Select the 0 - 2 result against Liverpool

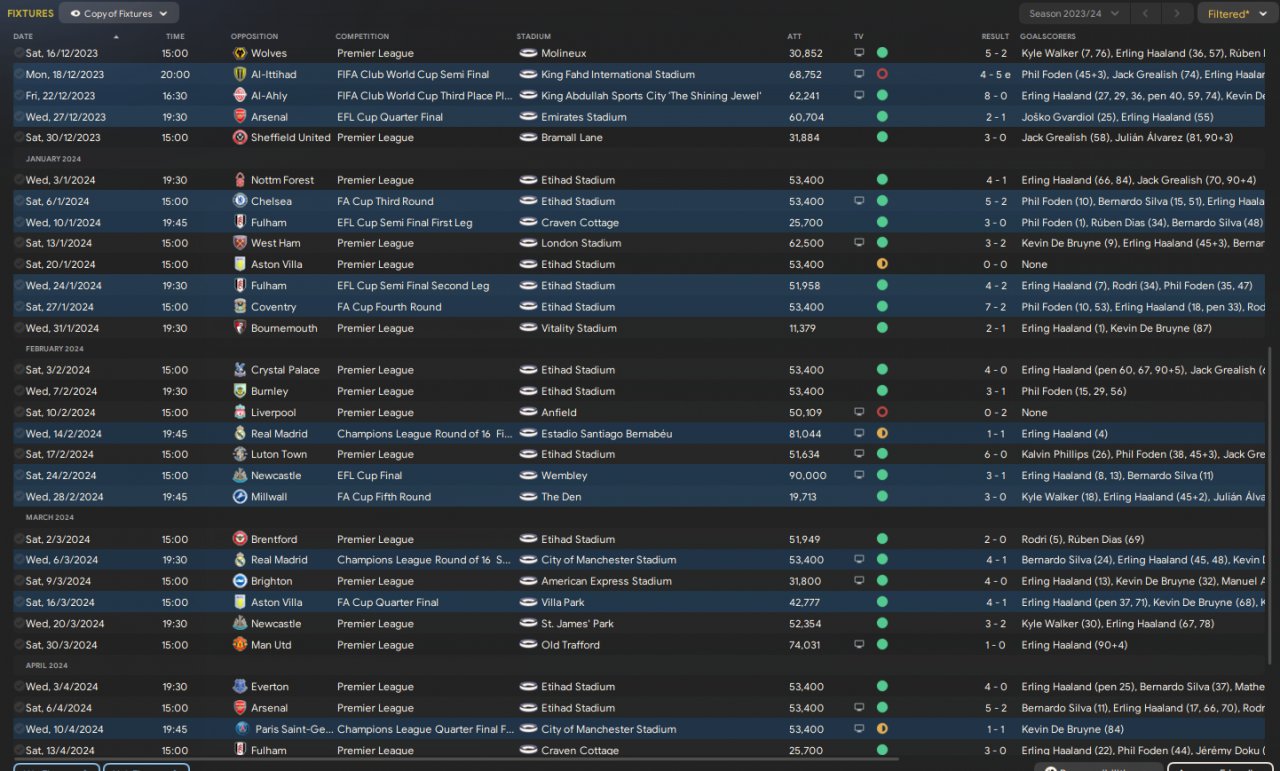point(995,412)
